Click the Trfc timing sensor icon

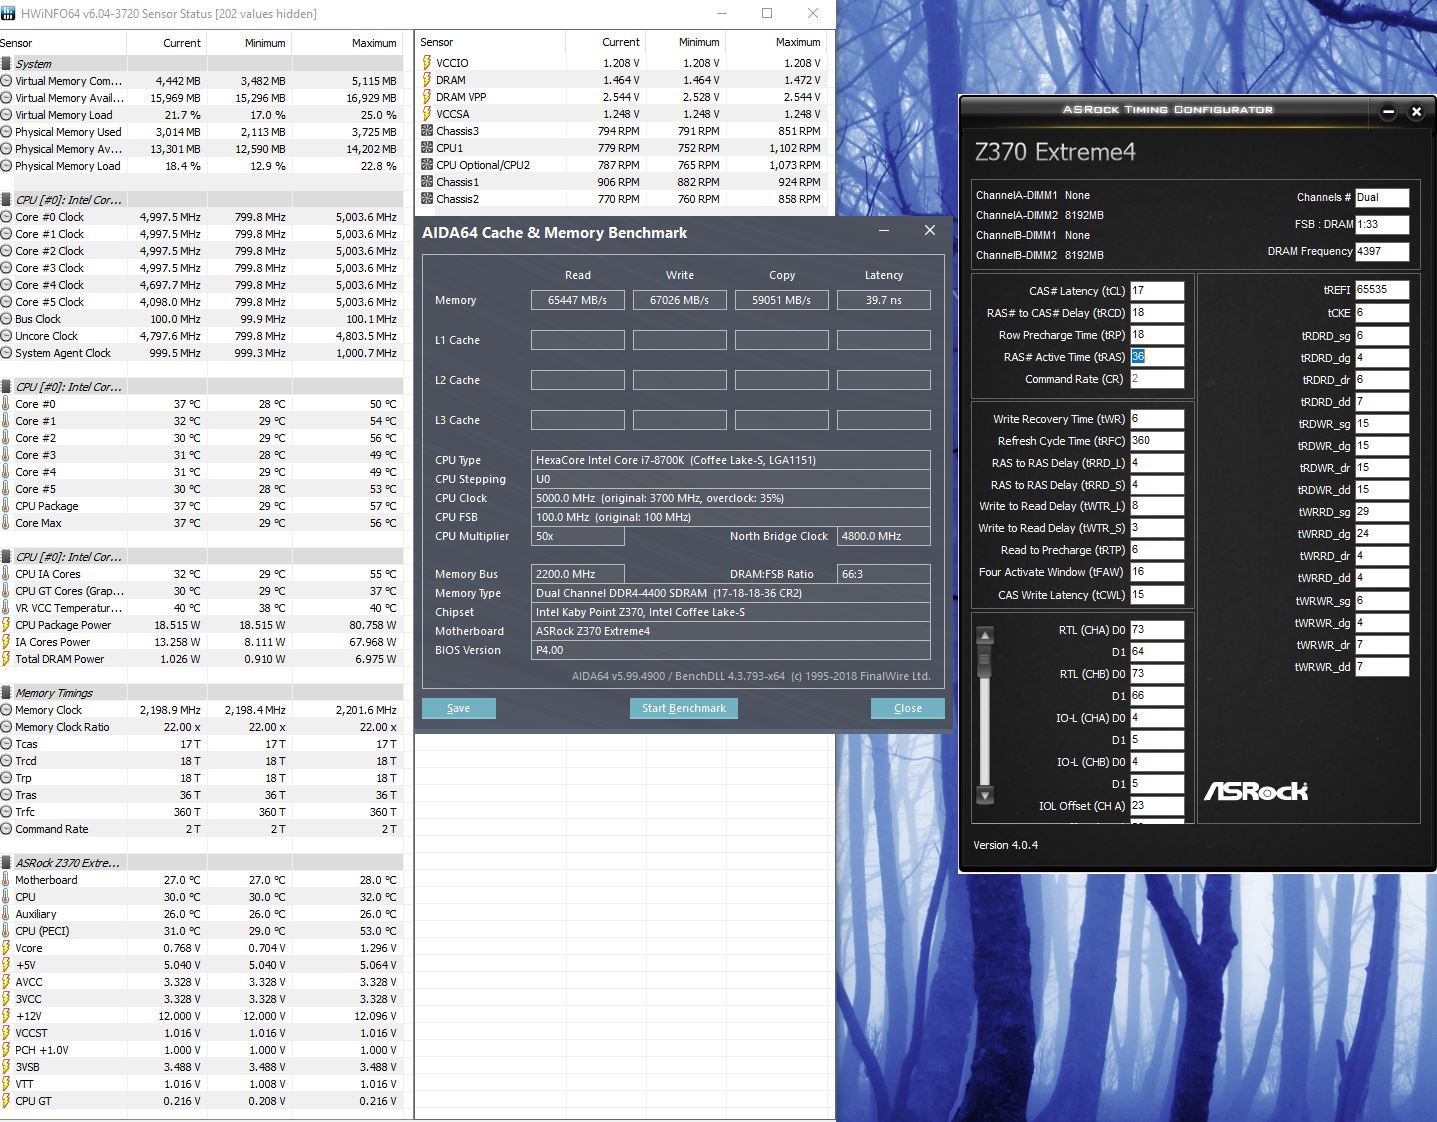point(7,812)
